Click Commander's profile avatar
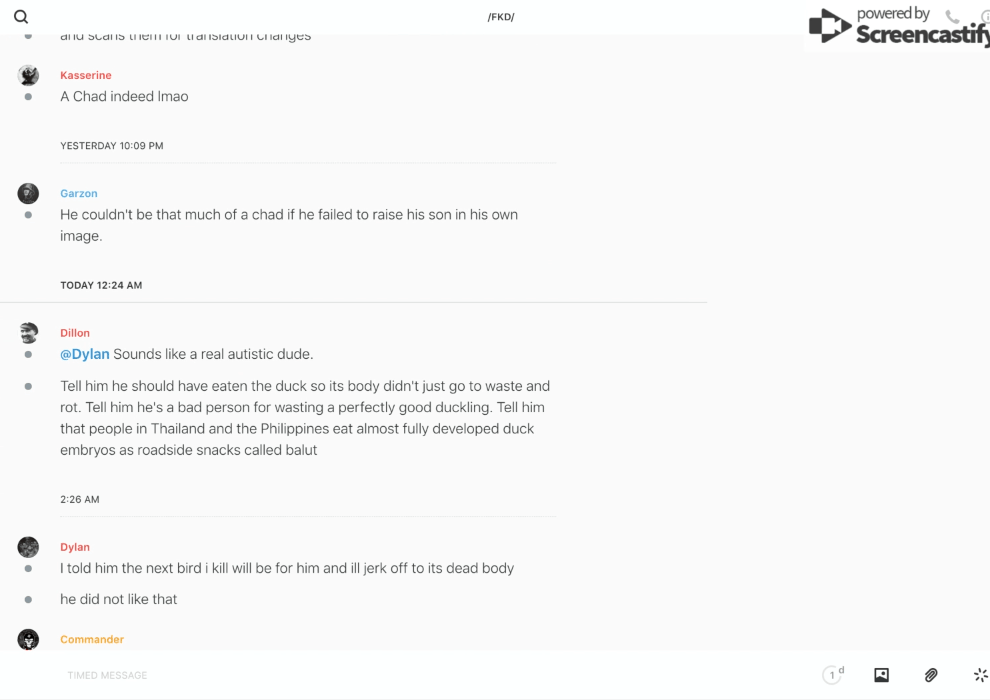This screenshot has width=990, height=700. [x=28, y=639]
